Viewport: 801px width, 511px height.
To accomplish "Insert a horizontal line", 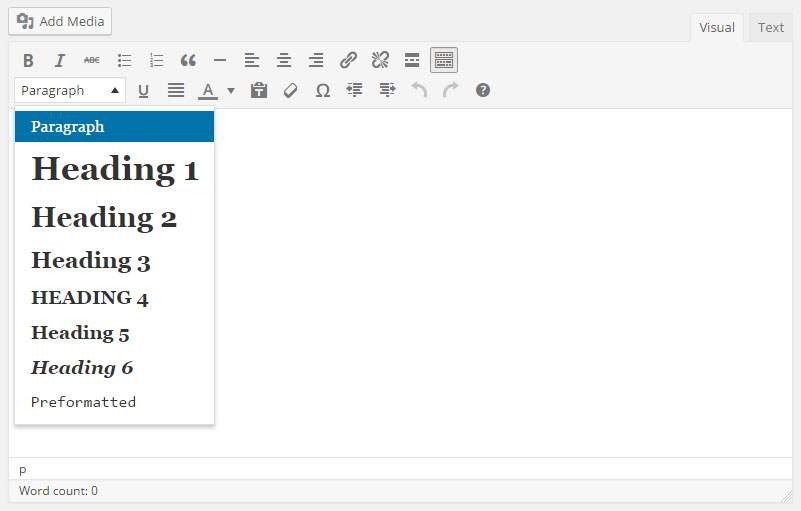I will coord(220,60).
